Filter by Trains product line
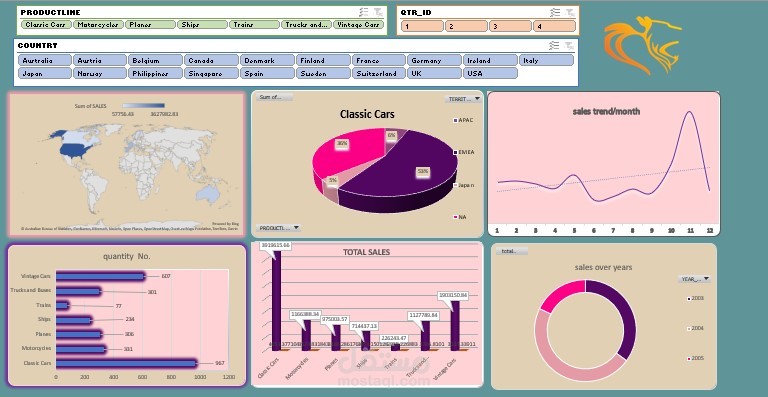This screenshot has height=397, width=768. coord(254,24)
